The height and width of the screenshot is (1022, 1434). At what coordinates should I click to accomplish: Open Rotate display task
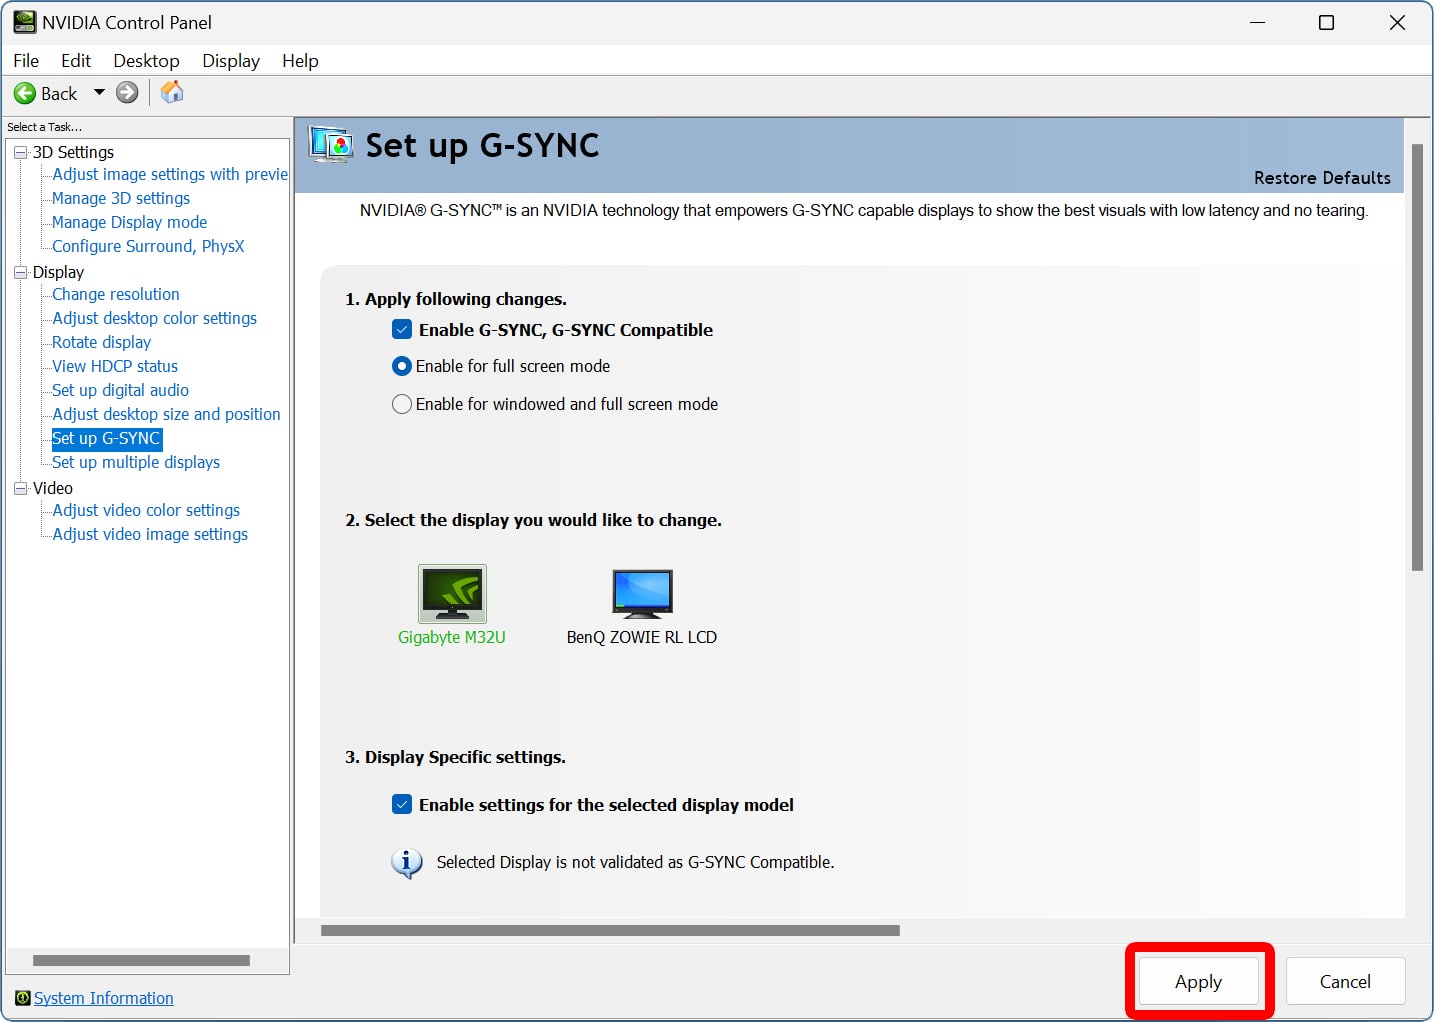[102, 342]
